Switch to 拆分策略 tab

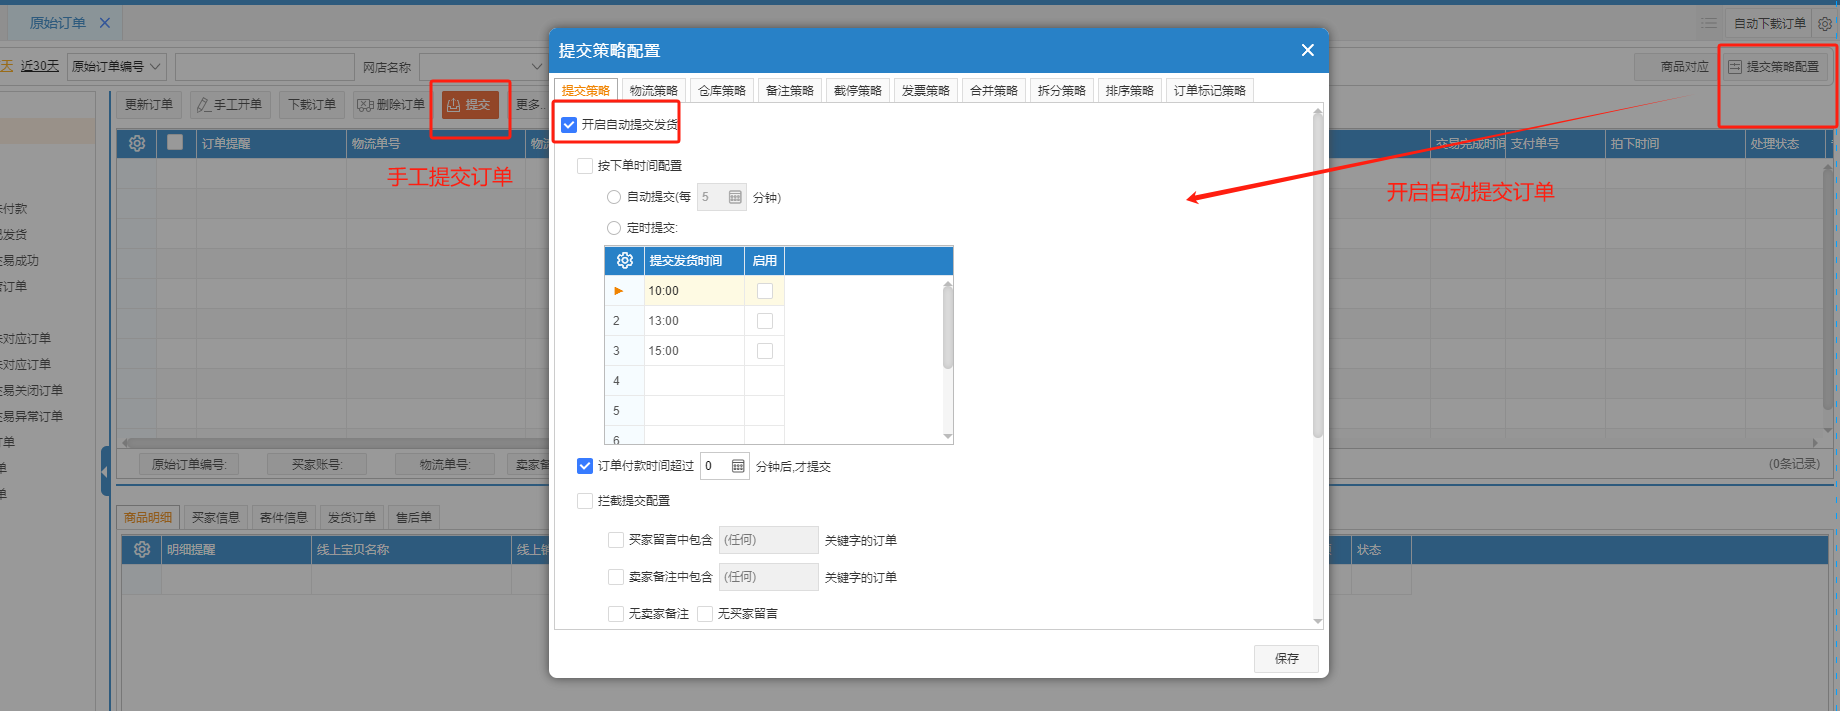(x=1062, y=91)
